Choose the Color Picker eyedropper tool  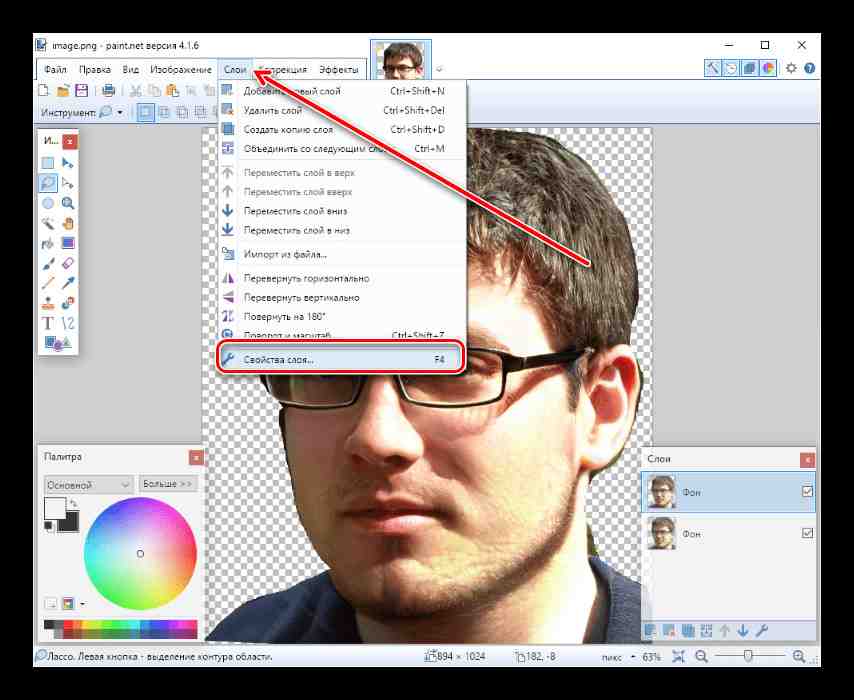[x=68, y=283]
